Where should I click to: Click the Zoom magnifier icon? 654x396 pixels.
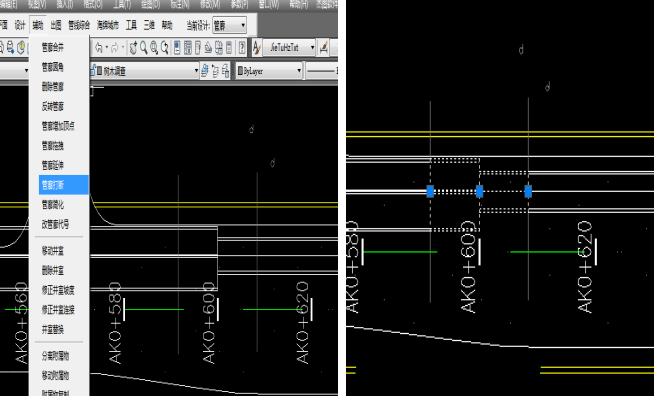point(144,48)
